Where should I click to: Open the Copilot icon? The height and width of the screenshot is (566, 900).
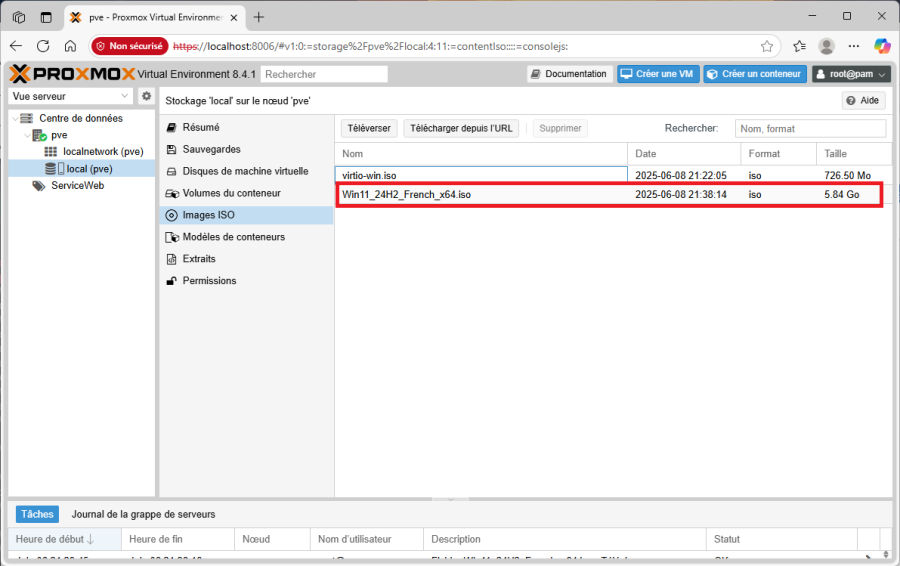coord(882,46)
